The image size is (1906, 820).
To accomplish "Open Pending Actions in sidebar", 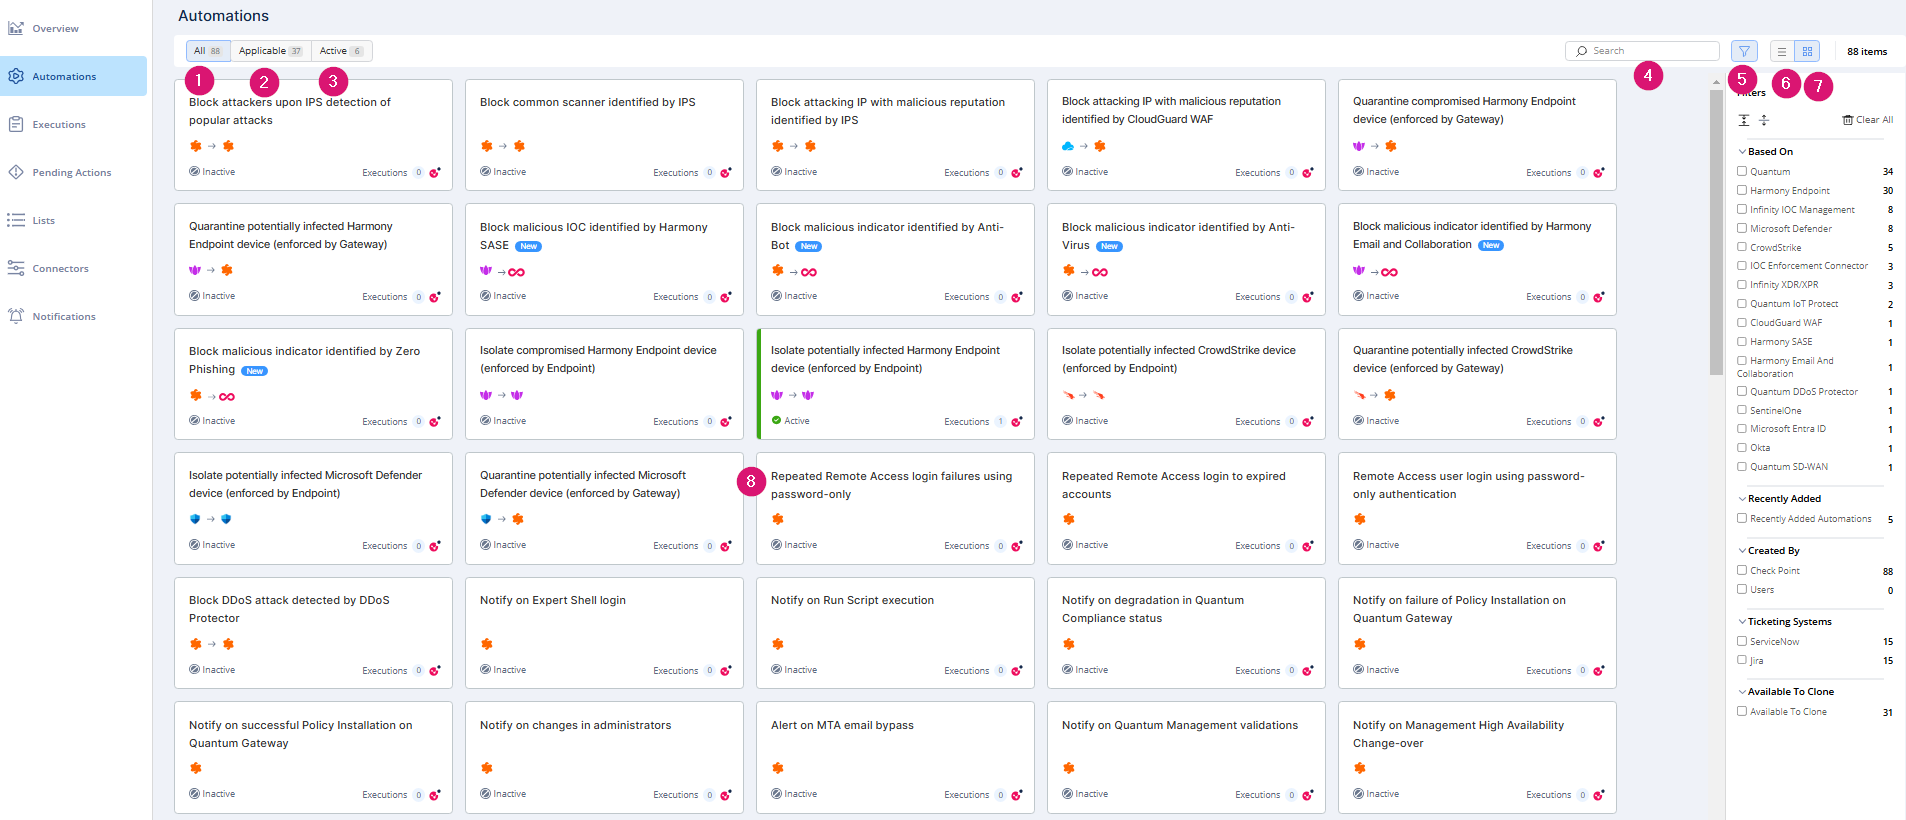I will click(73, 172).
